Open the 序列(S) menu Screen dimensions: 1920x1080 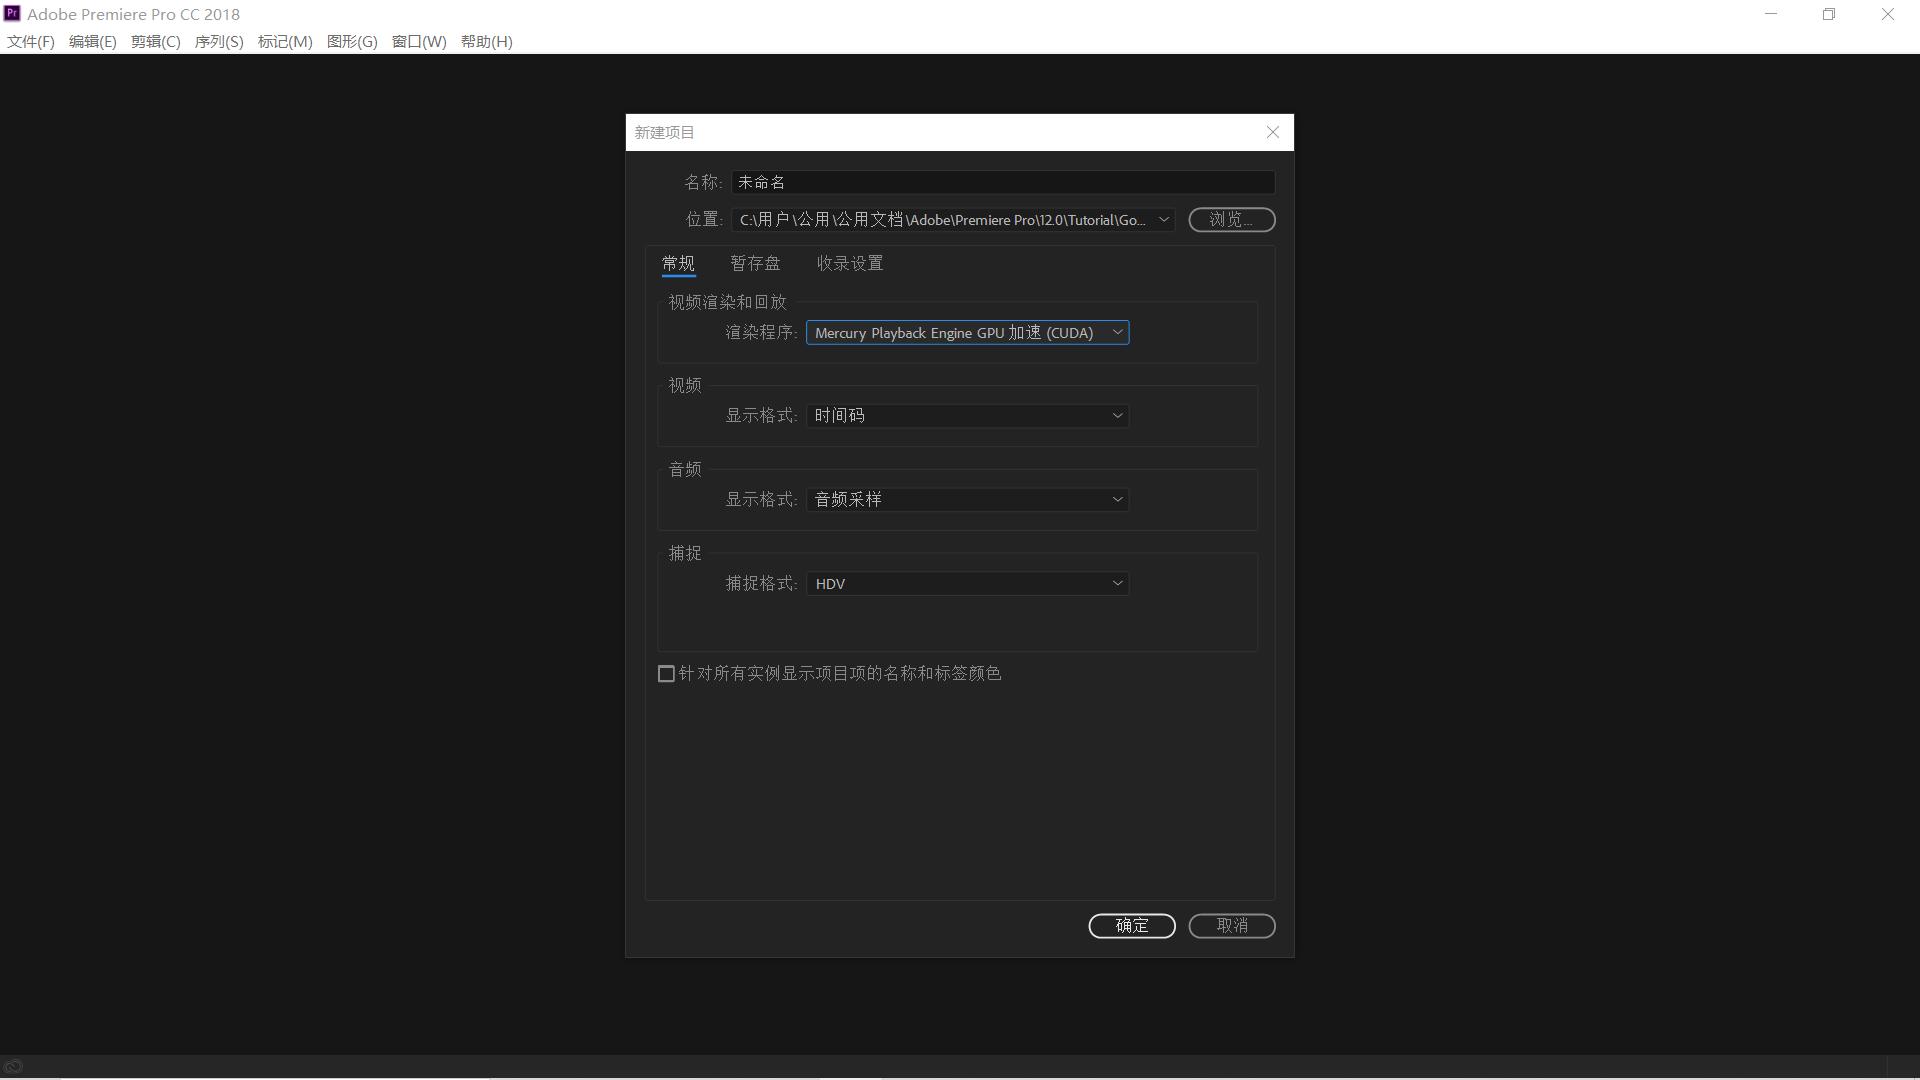tap(218, 42)
